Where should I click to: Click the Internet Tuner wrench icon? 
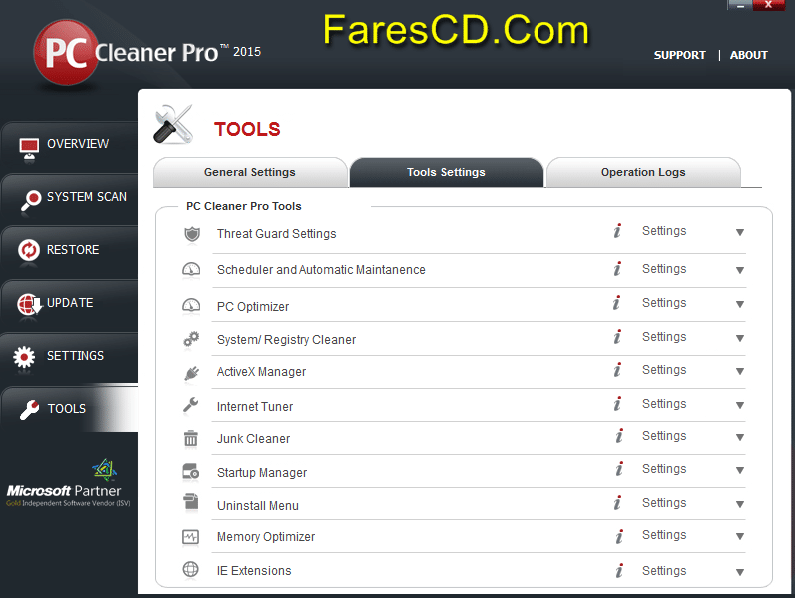[x=191, y=405]
